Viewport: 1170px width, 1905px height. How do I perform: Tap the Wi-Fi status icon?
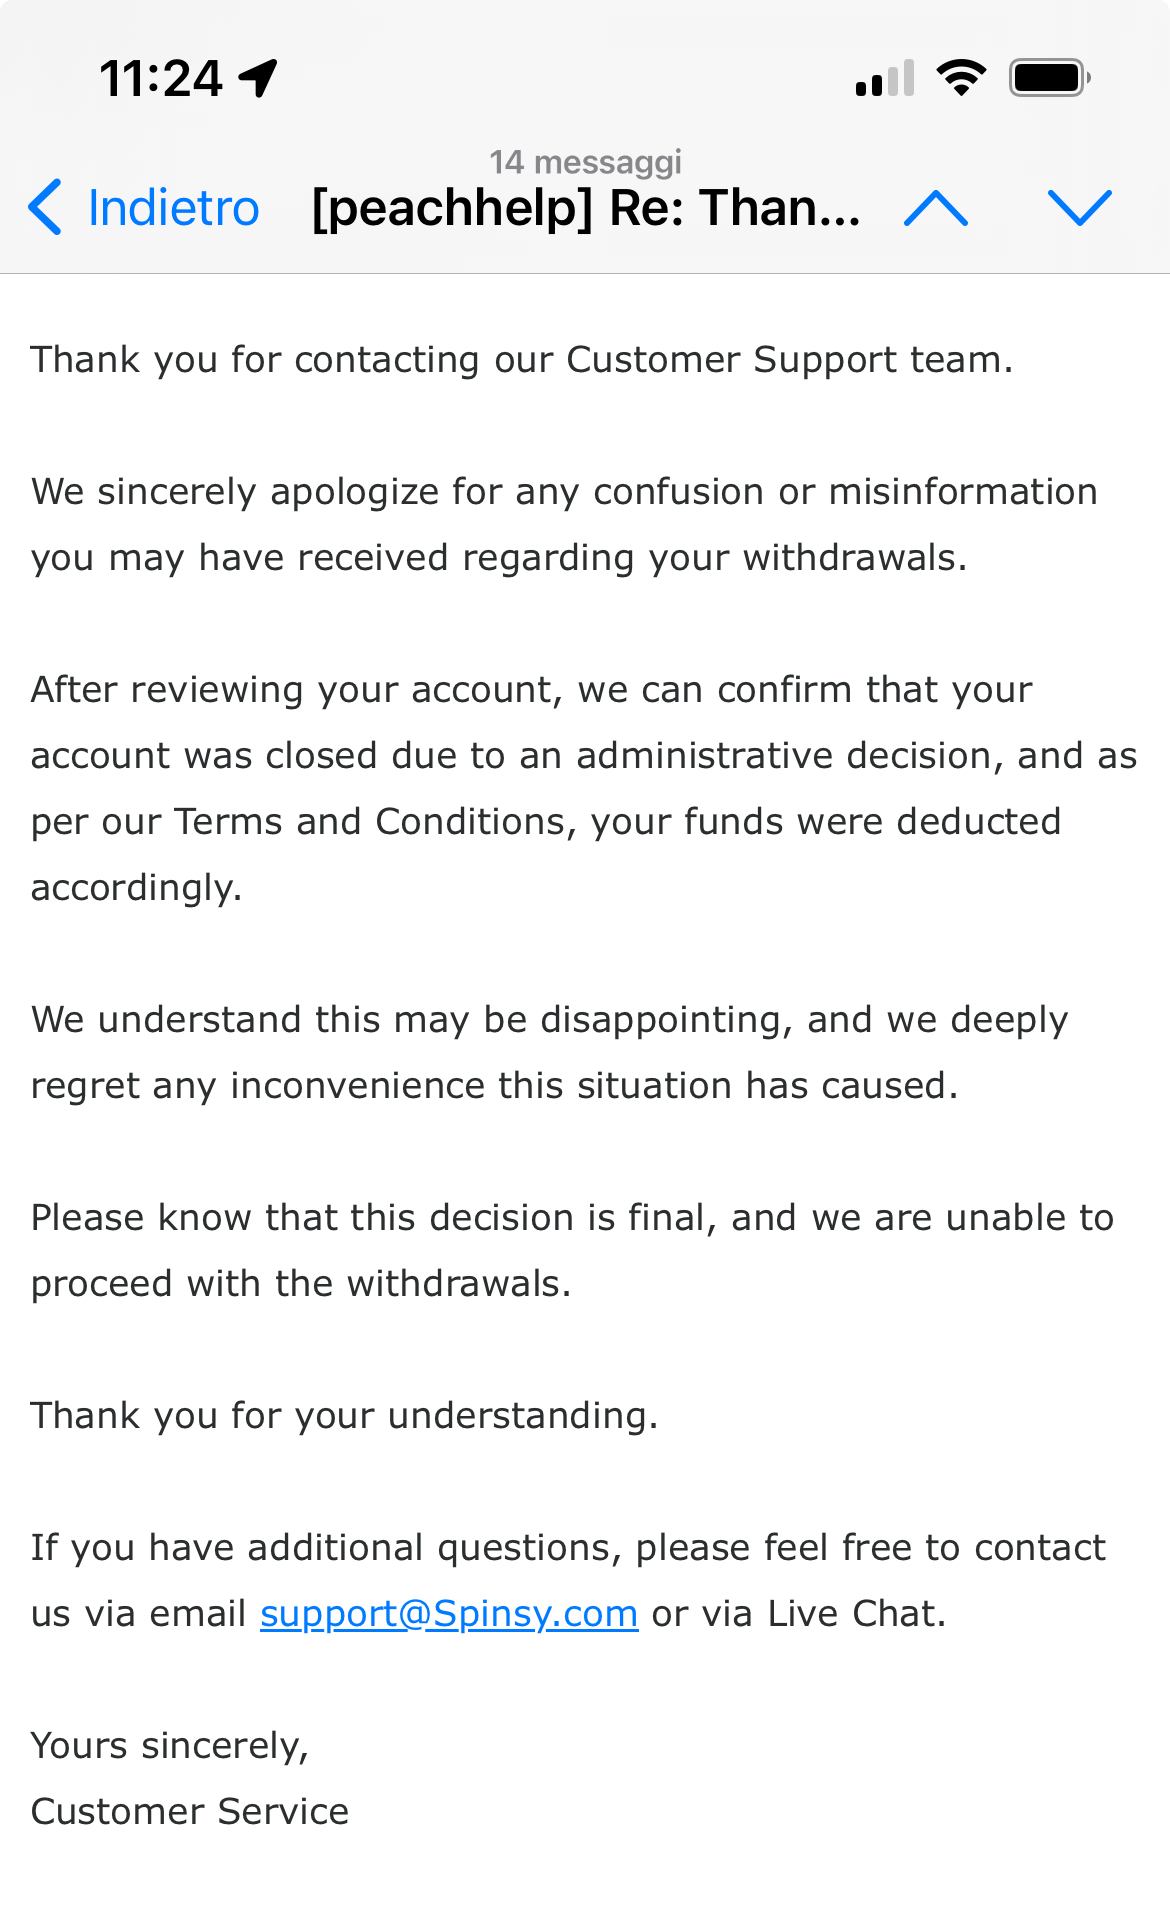[x=960, y=77]
